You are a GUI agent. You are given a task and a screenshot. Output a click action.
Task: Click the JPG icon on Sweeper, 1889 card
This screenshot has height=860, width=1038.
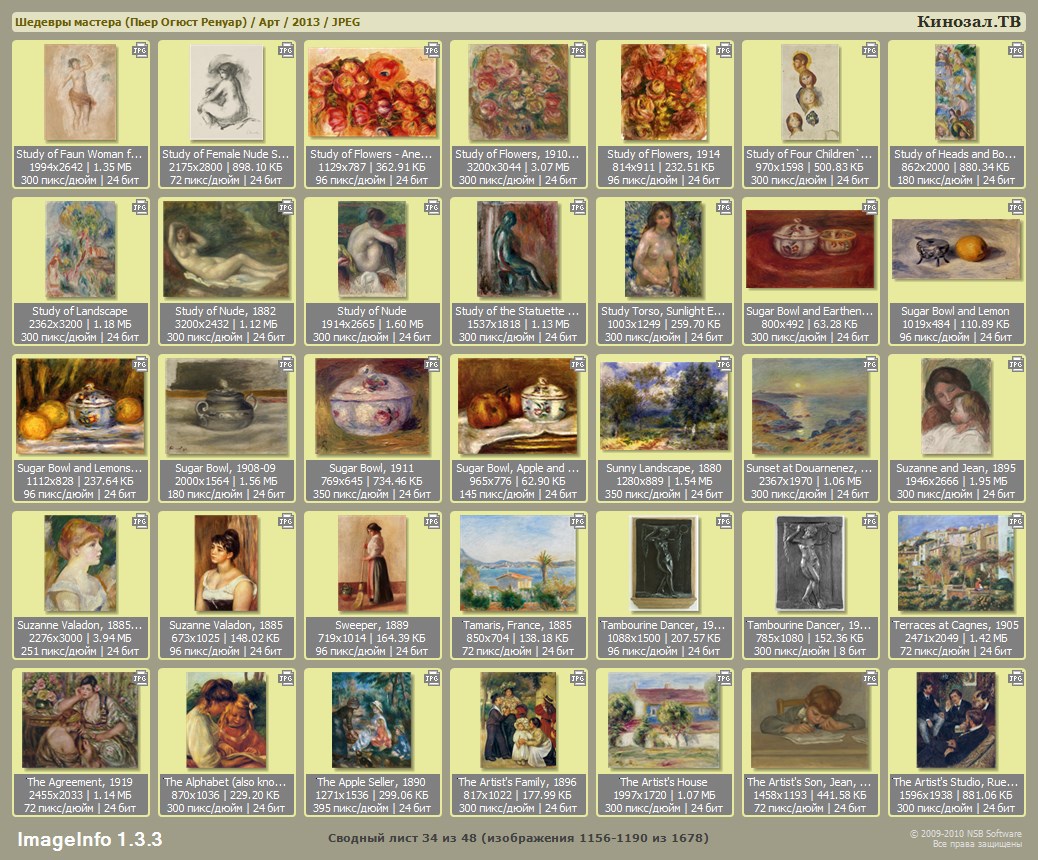(432, 522)
